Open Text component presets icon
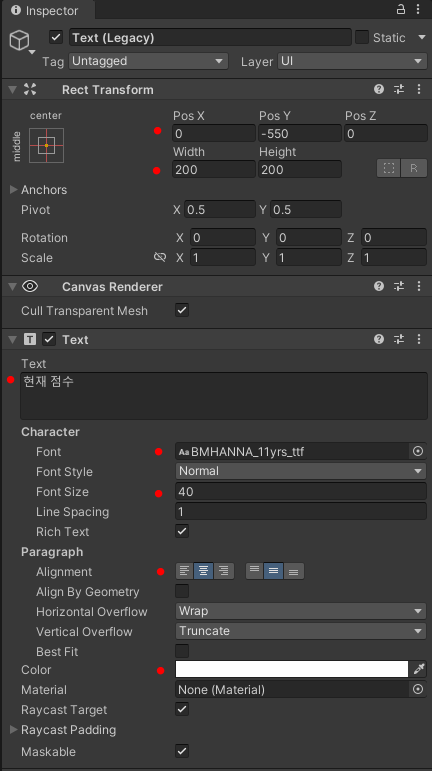 (399, 339)
